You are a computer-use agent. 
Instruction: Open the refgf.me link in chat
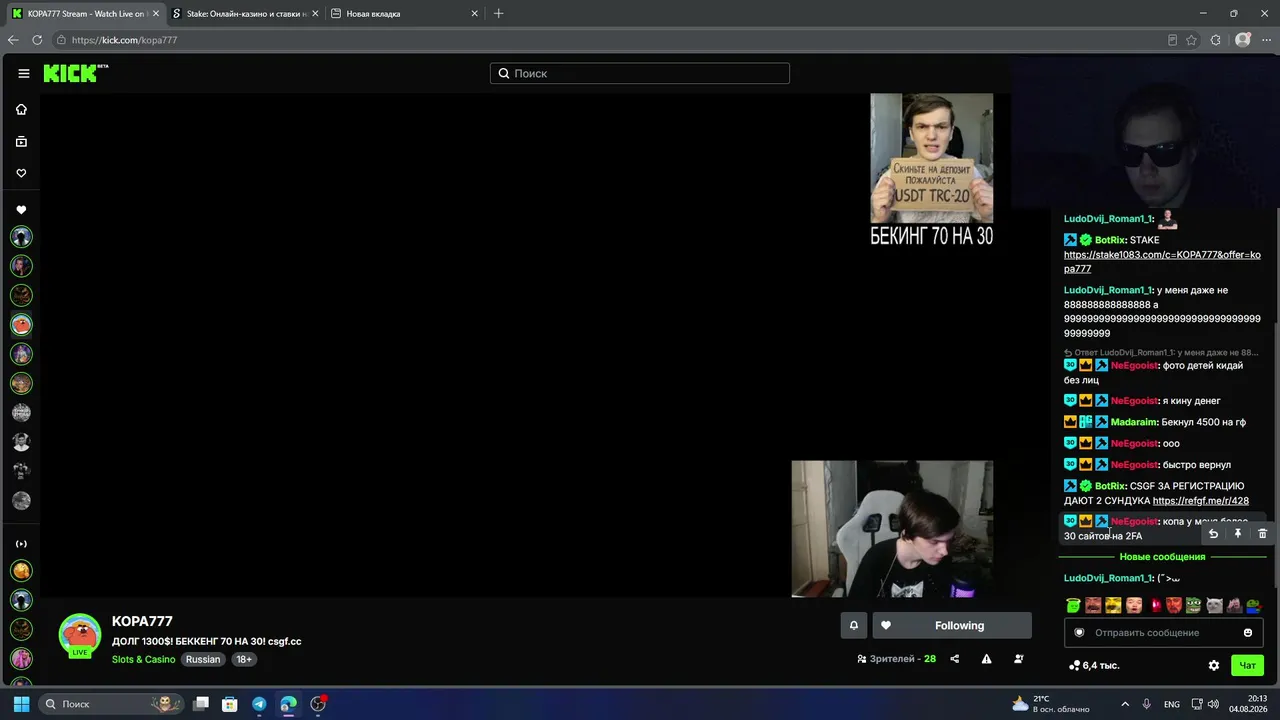tap(1201, 501)
